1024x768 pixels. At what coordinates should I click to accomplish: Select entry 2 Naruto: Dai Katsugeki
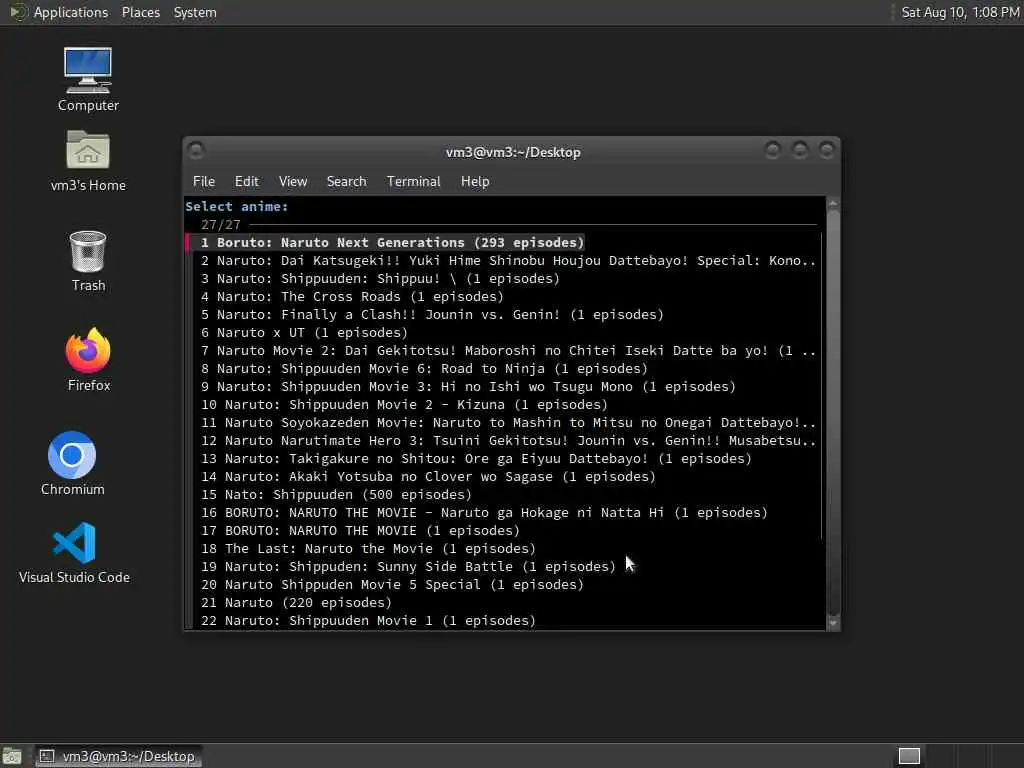pos(508,261)
